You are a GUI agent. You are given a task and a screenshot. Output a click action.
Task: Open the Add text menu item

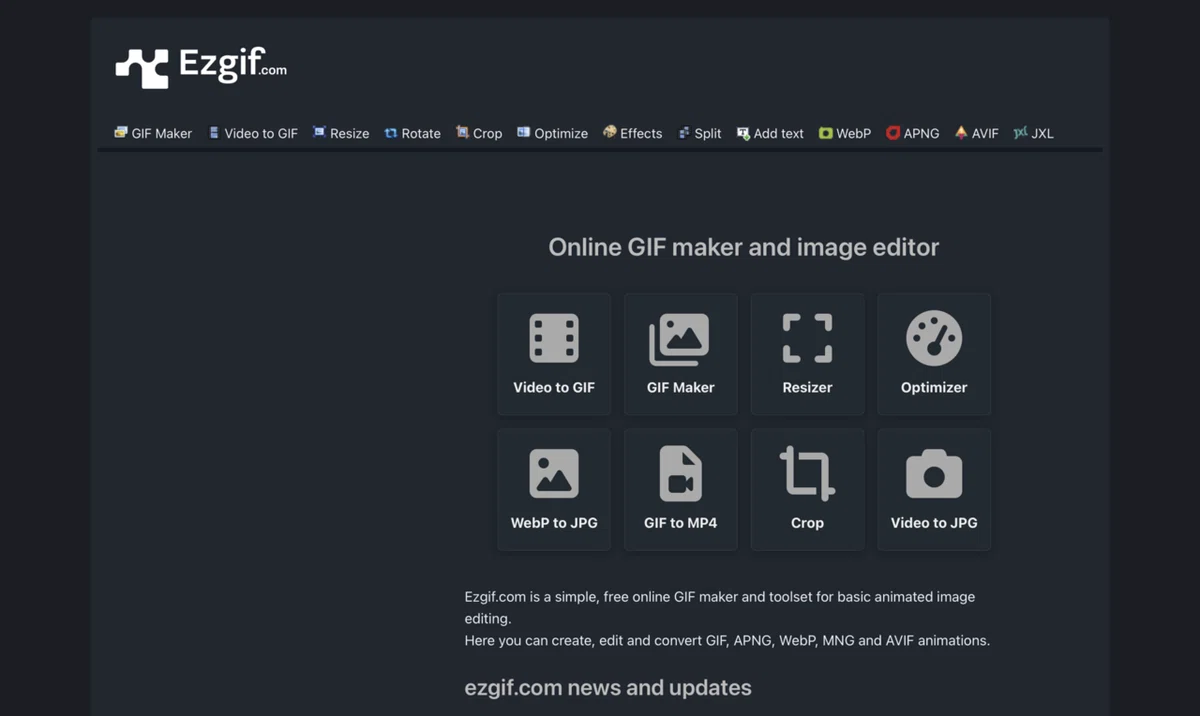pyautogui.click(x=770, y=133)
